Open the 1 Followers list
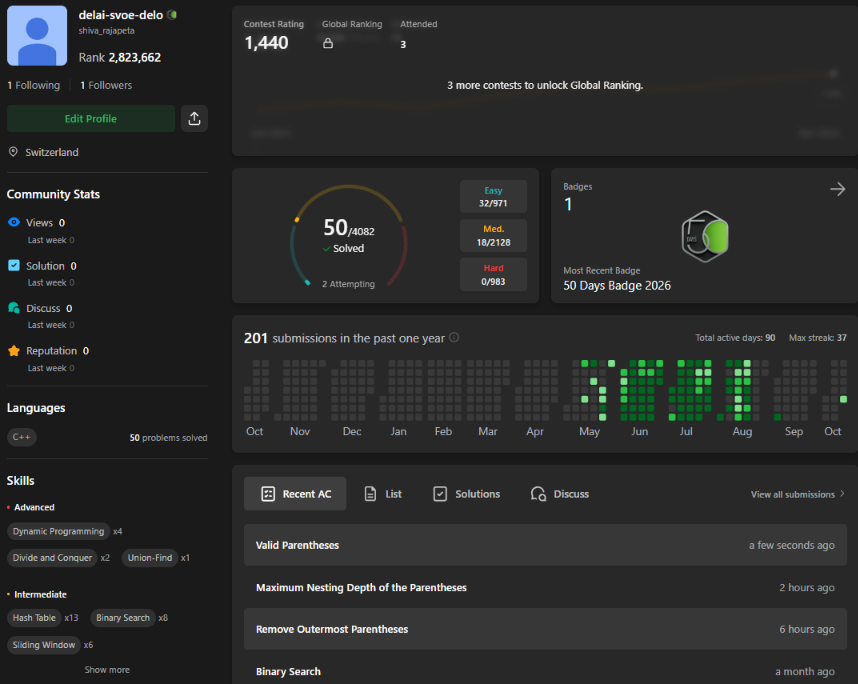The image size is (858, 684). [106, 85]
